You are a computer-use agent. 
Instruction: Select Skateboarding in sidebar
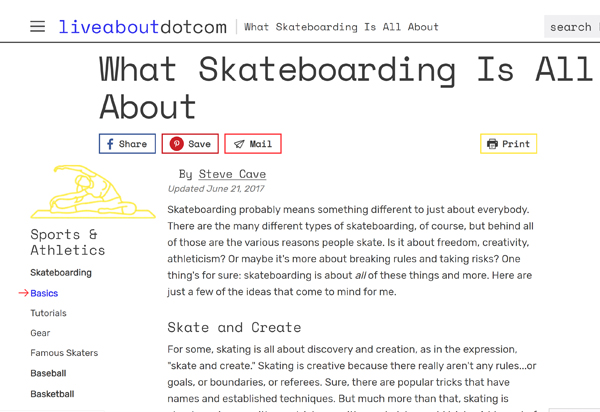click(61, 273)
